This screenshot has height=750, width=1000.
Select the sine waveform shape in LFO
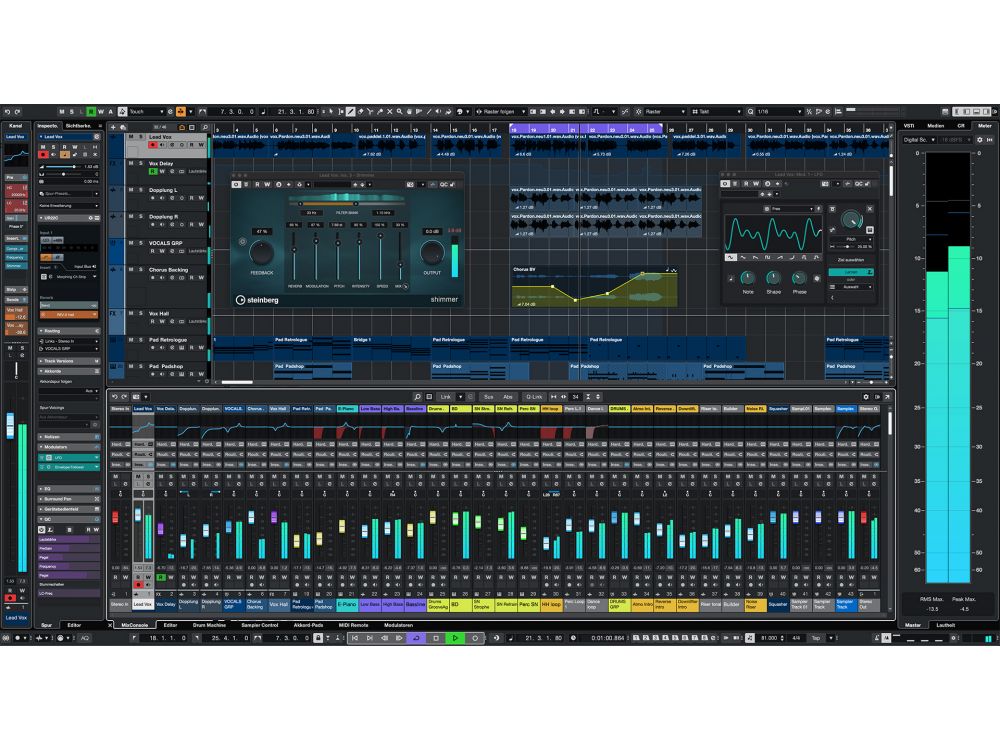731,257
